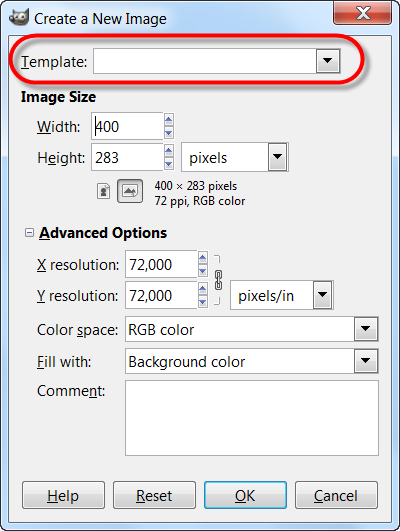This screenshot has width=400, height=531.
Task: Open the Color space dropdown
Action: click(365, 329)
